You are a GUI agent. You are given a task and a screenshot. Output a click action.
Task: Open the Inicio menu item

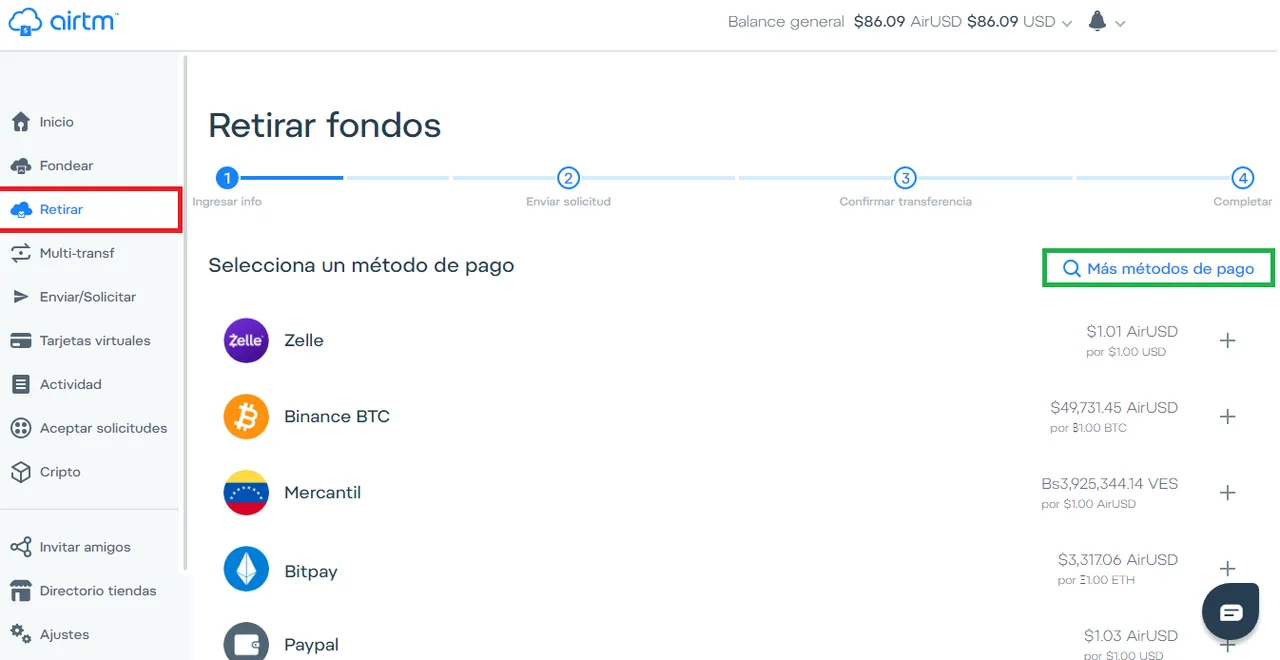(57, 122)
